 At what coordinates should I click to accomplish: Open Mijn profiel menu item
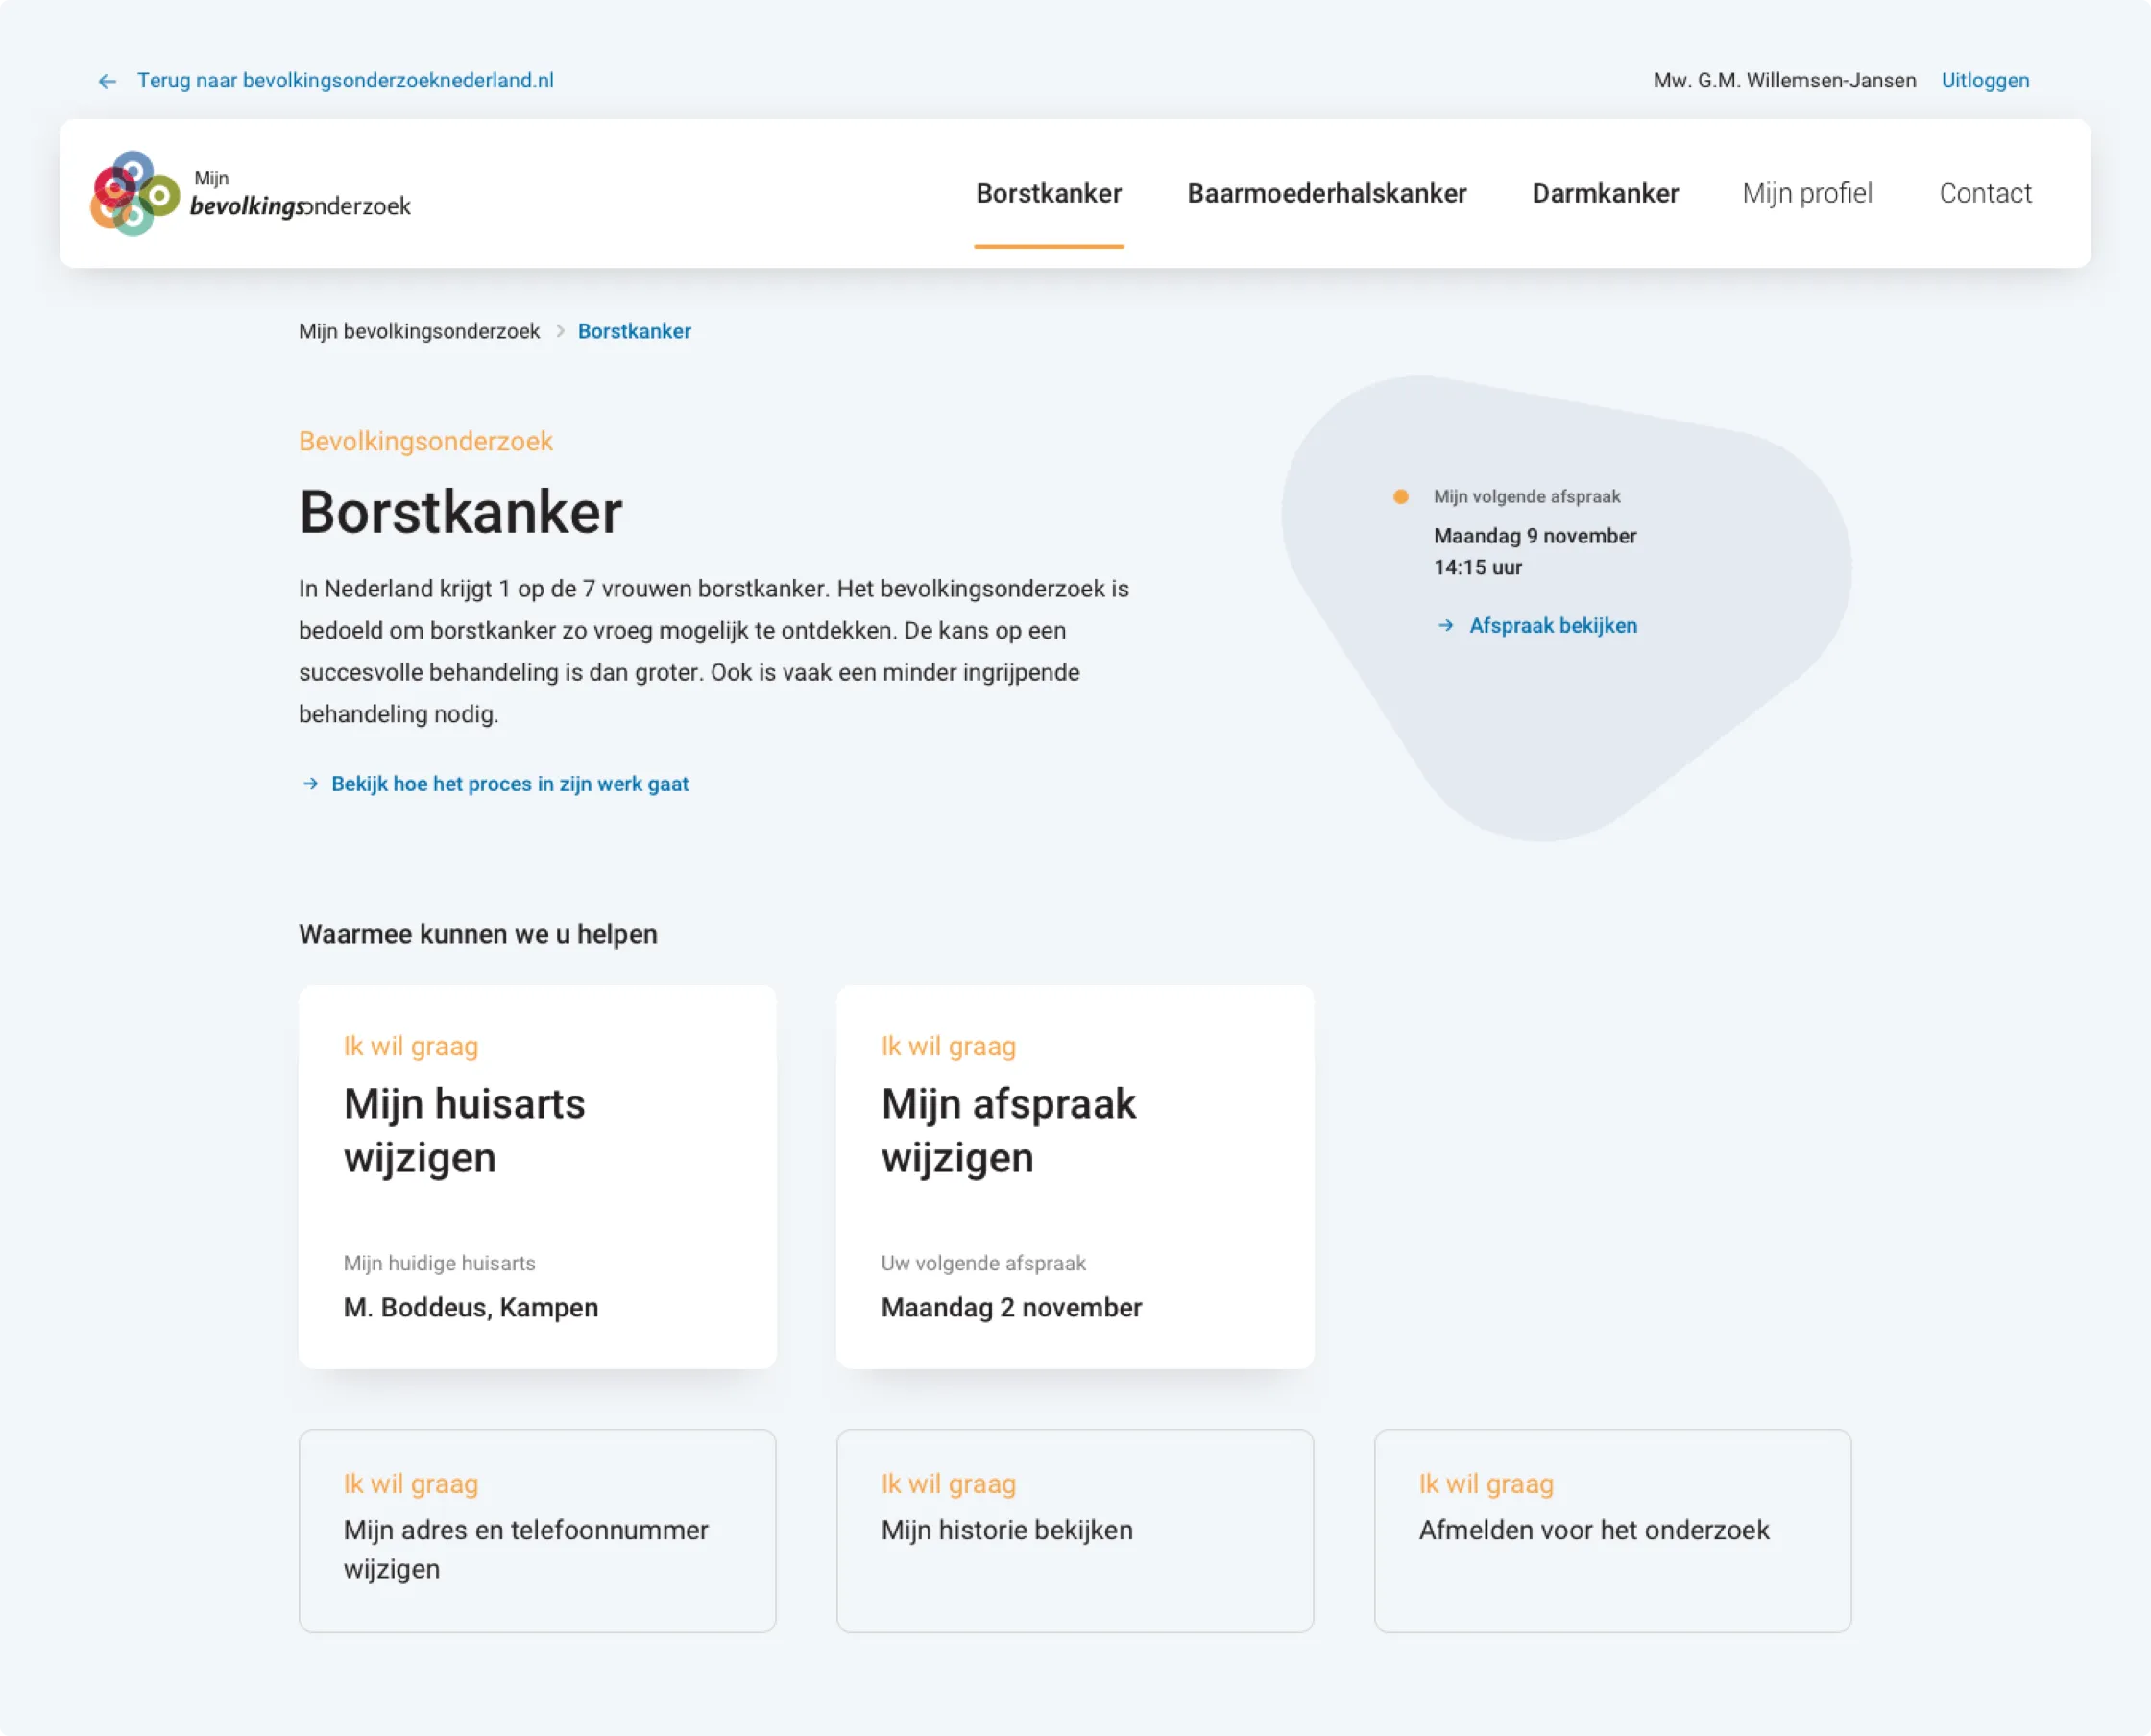coord(1806,194)
